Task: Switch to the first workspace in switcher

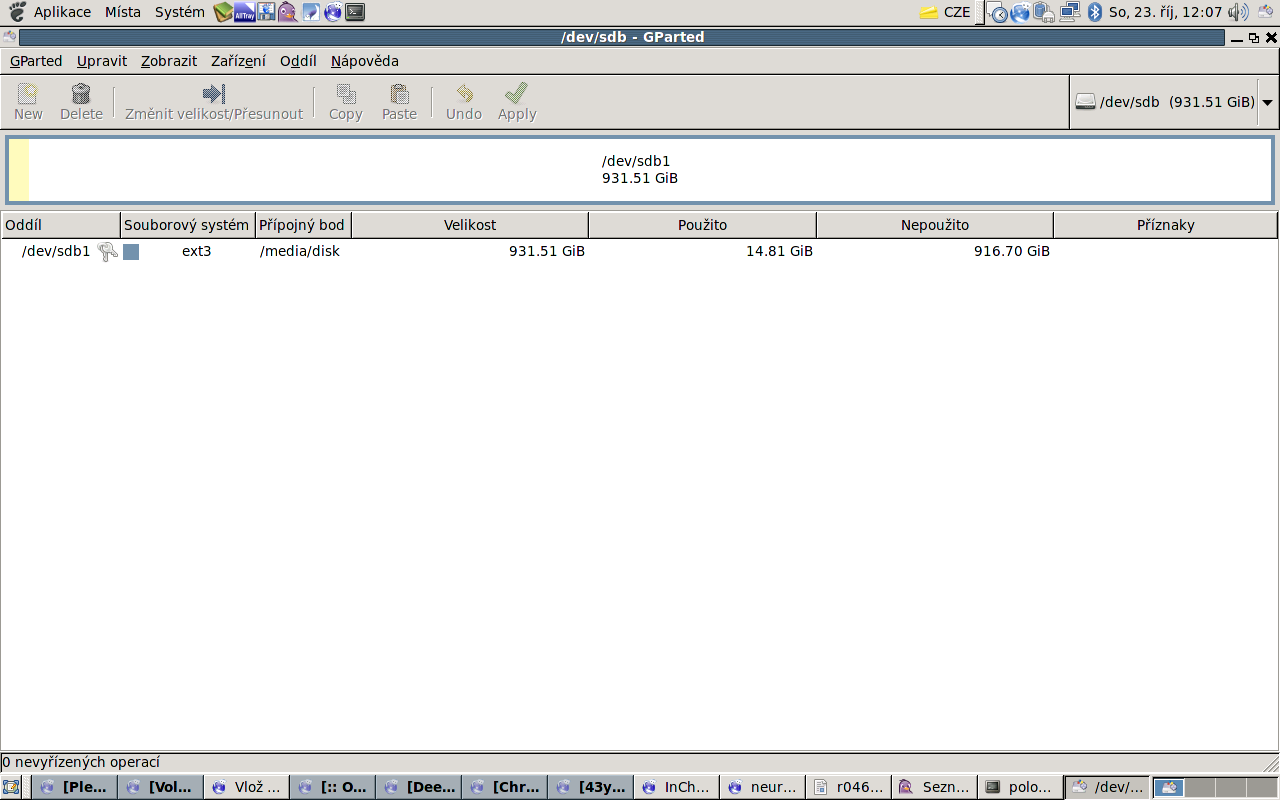Action: [x=1169, y=787]
